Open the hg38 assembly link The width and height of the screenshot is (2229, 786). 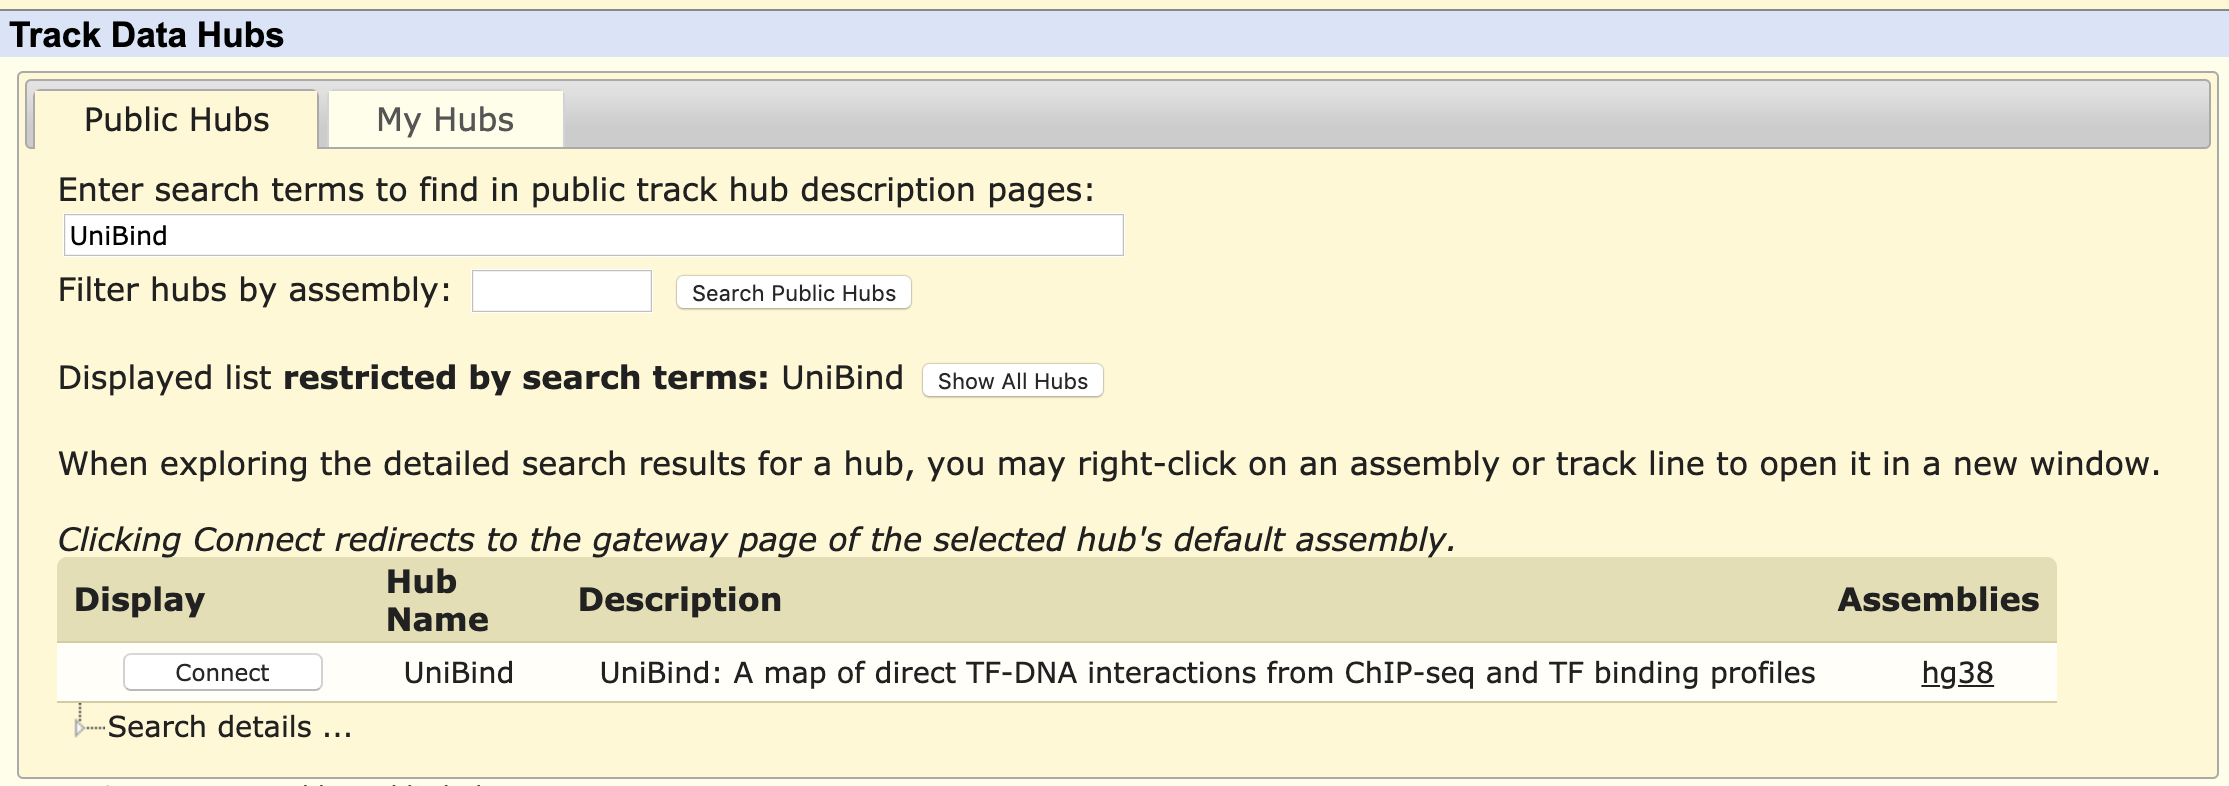(x=1956, y=673)
